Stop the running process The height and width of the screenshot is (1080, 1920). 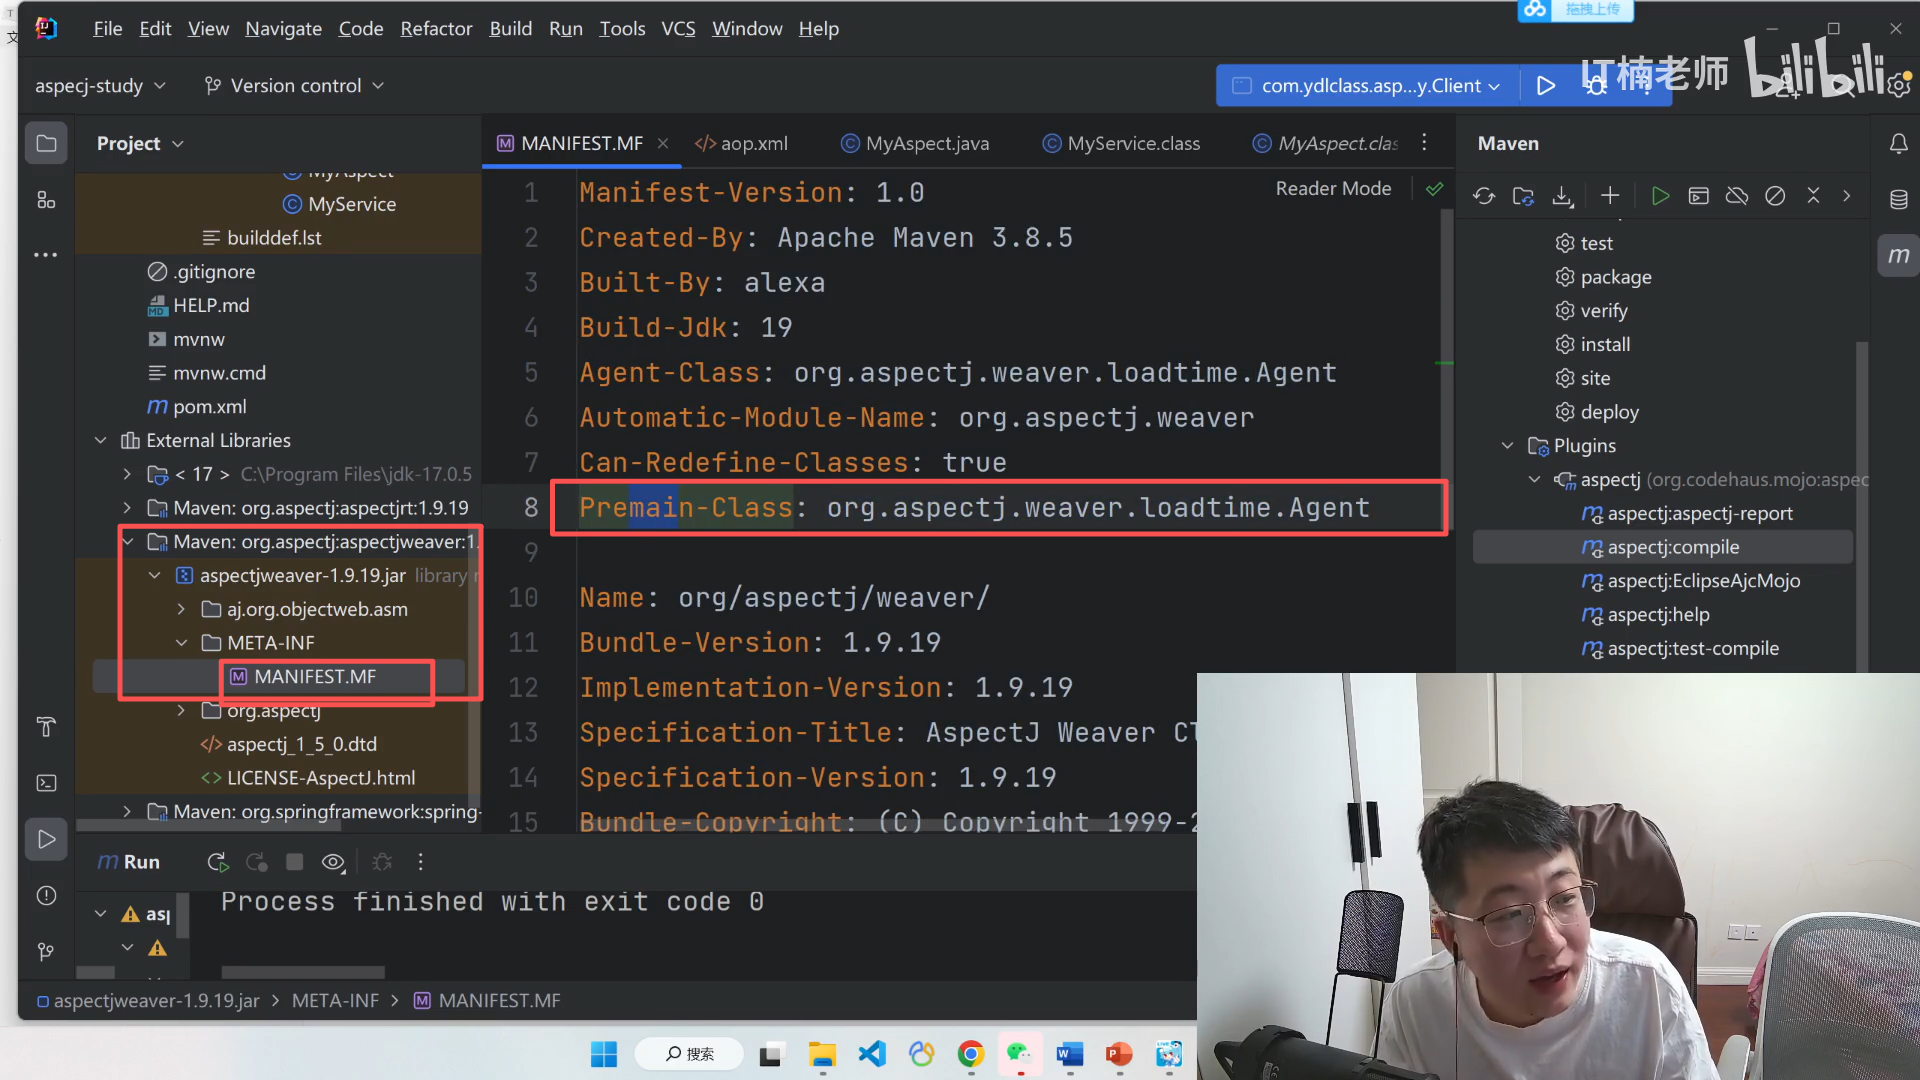(x=294, y=862)
